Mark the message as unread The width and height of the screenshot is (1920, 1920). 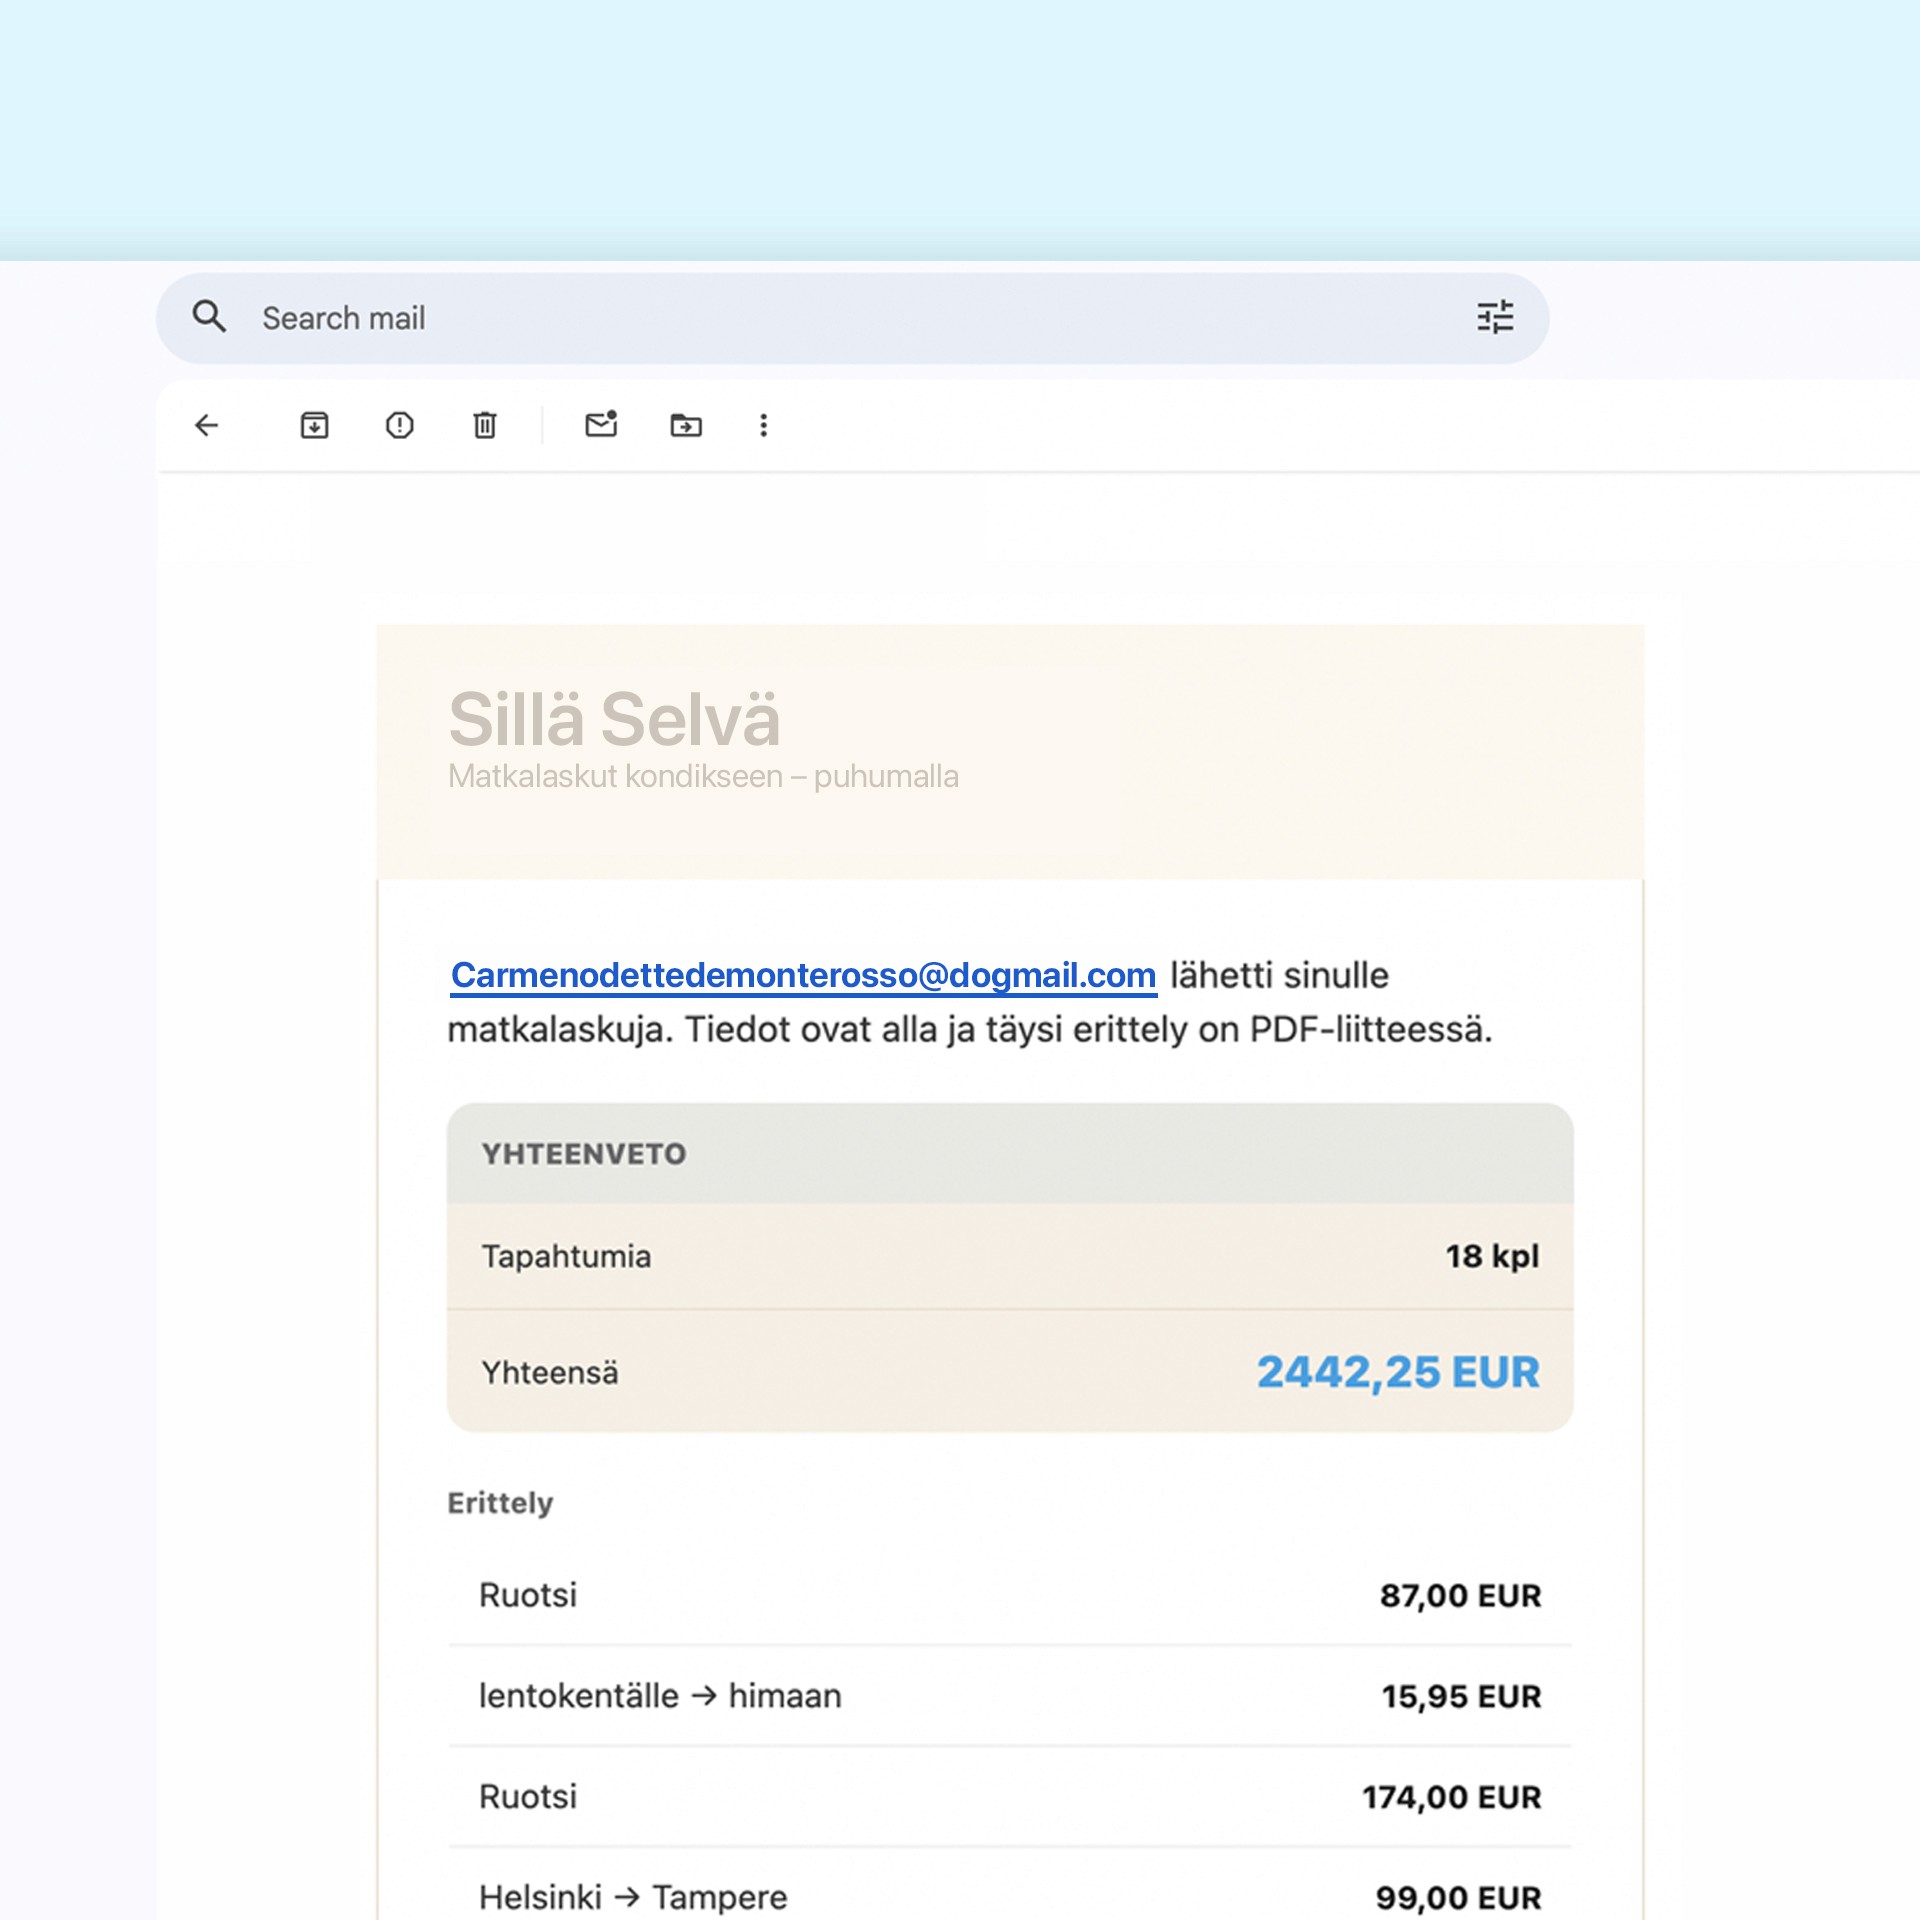pos(601,425)
